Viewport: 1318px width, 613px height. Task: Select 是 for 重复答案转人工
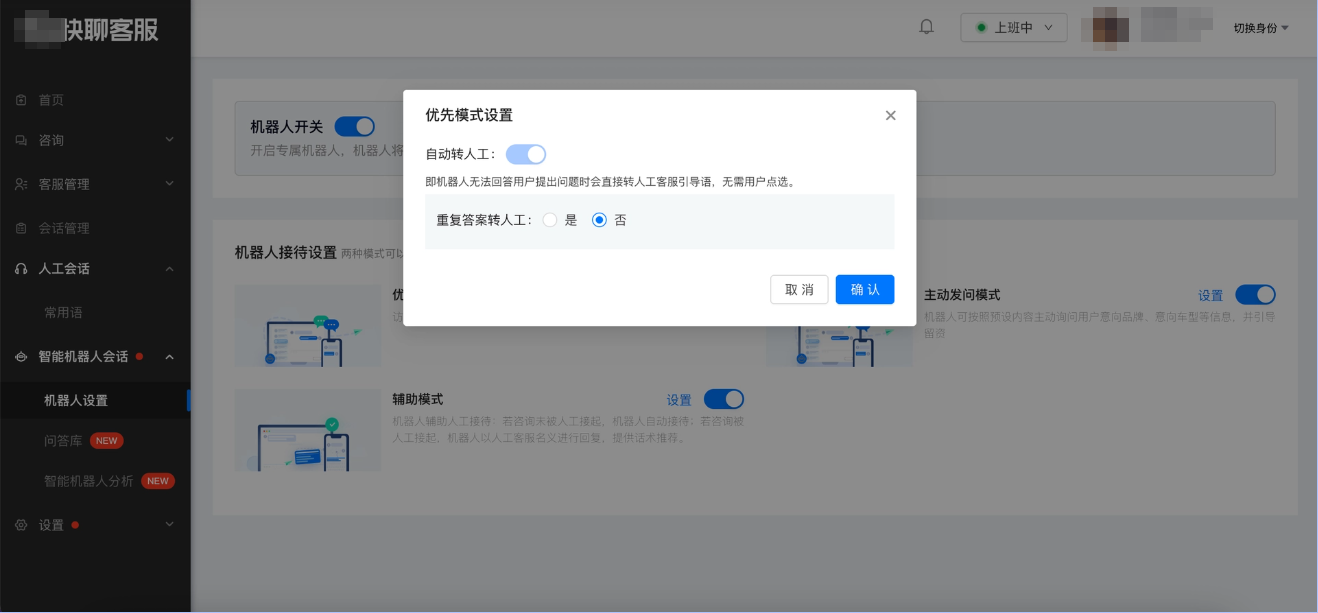pos(550,219)
